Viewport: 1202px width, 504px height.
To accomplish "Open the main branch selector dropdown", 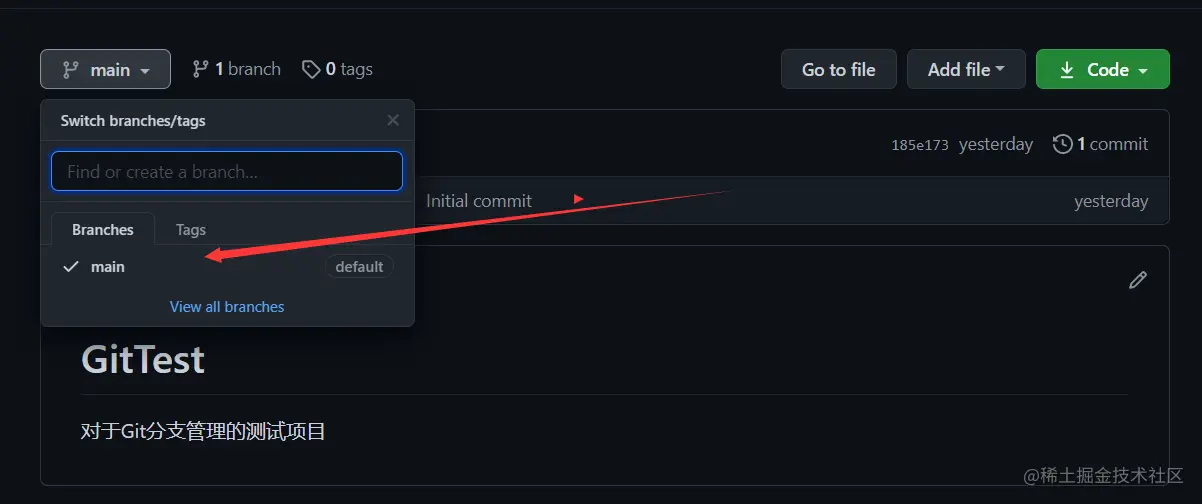I will pyautogui.click(x=106, y=70).
